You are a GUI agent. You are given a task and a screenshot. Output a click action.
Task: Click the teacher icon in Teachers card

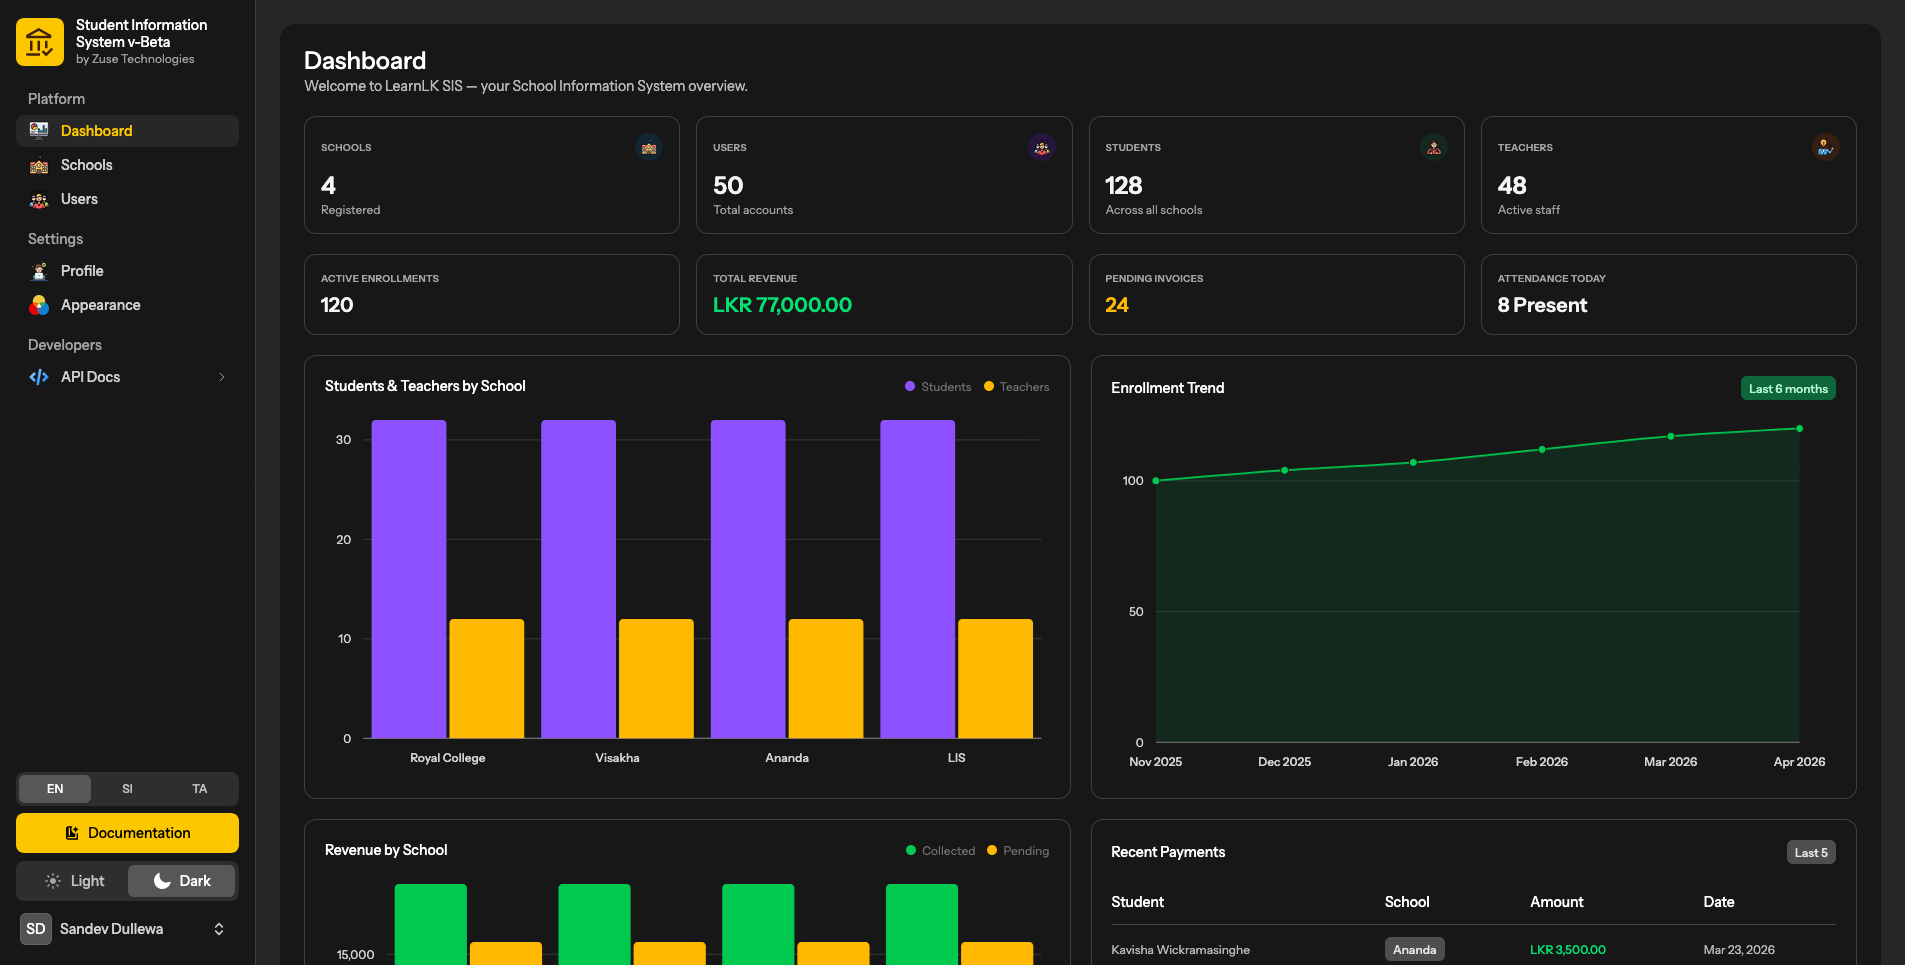(1825, 148)
